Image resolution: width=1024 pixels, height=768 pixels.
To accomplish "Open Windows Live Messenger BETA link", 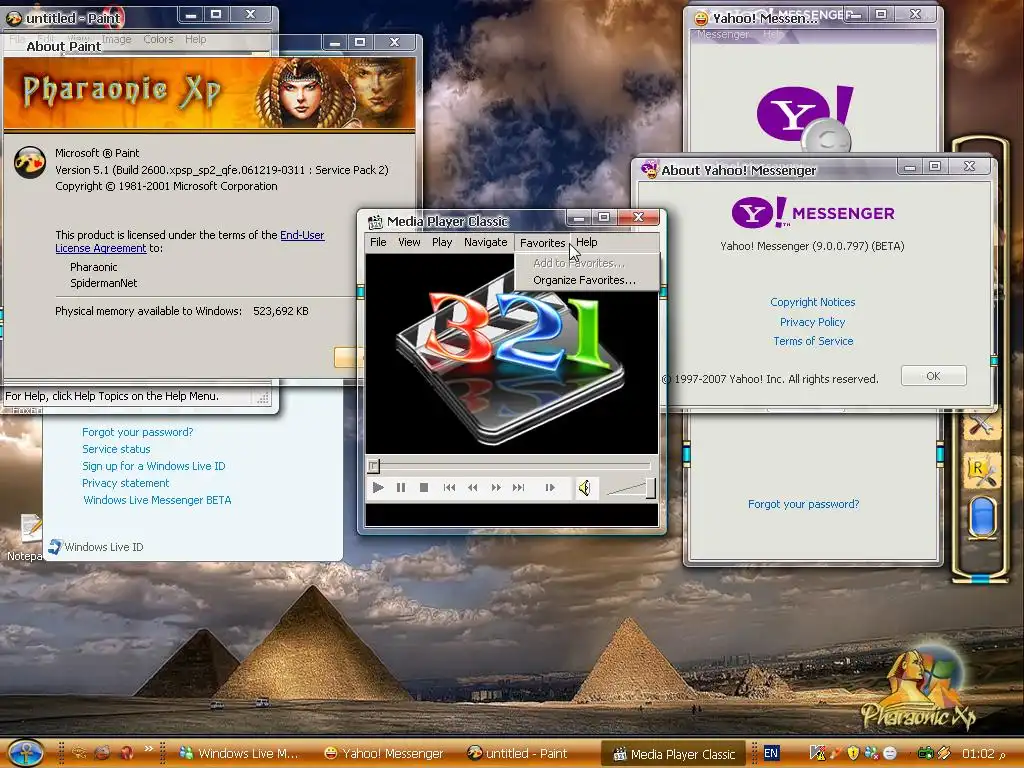I will tap(157, 500).
